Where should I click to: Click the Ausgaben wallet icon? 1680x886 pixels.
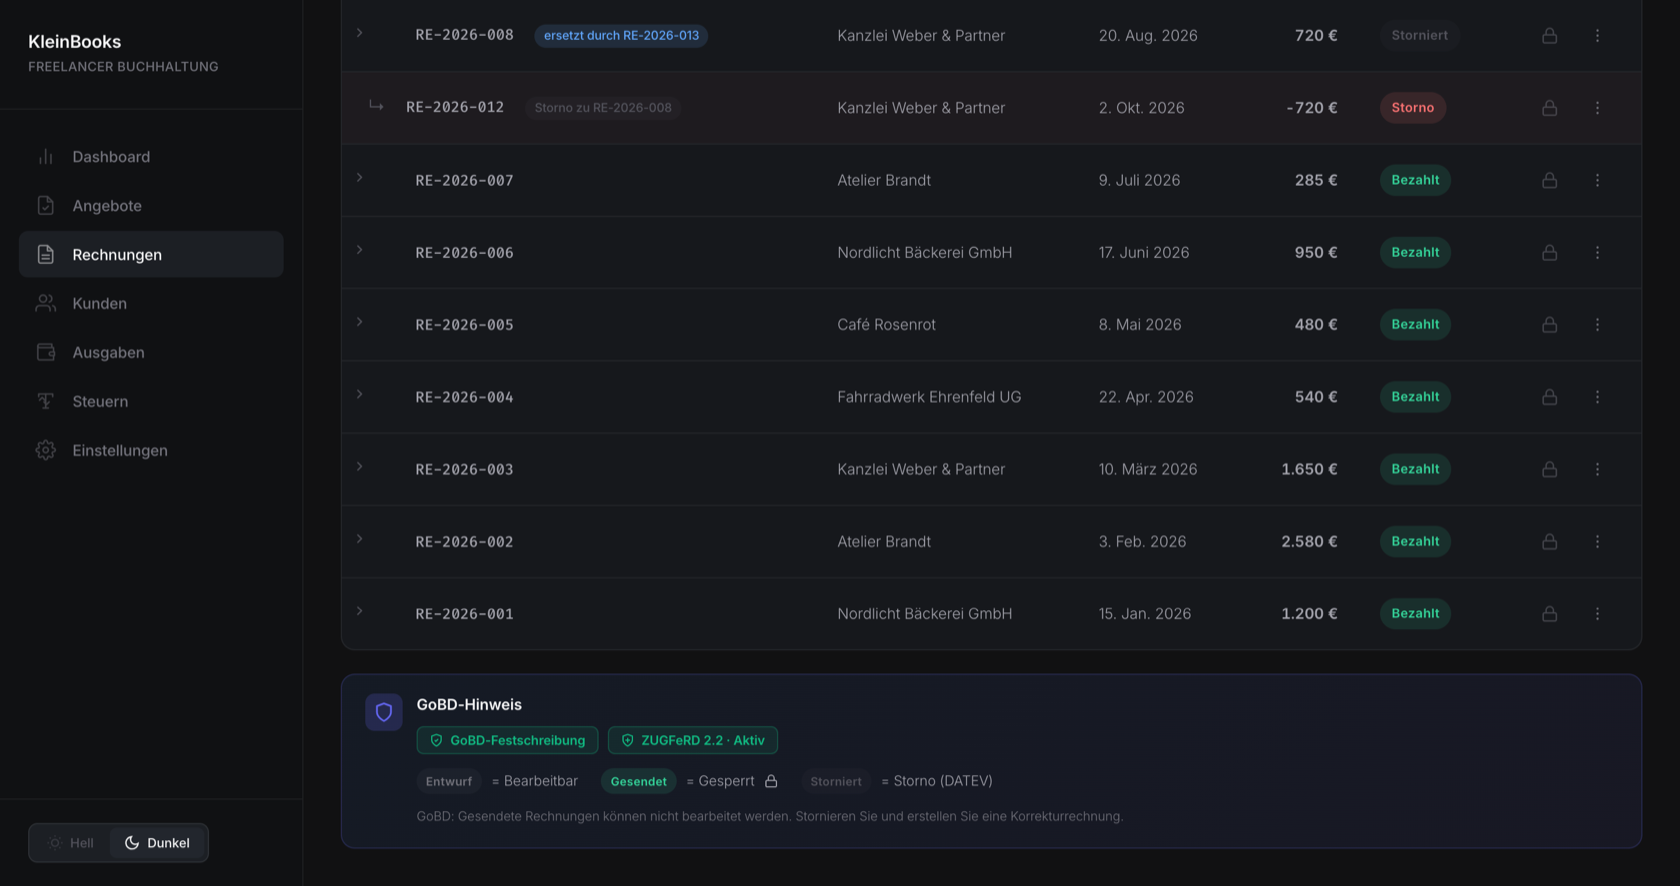click(46, 353)
